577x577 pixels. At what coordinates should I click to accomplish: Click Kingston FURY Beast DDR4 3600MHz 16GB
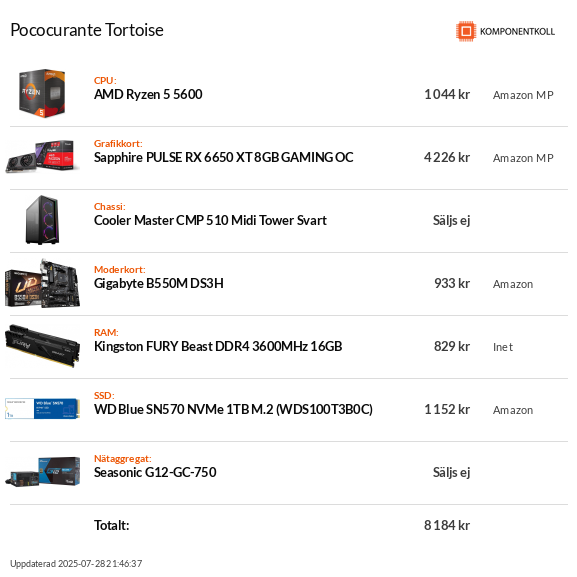click(x=218, y=347)
